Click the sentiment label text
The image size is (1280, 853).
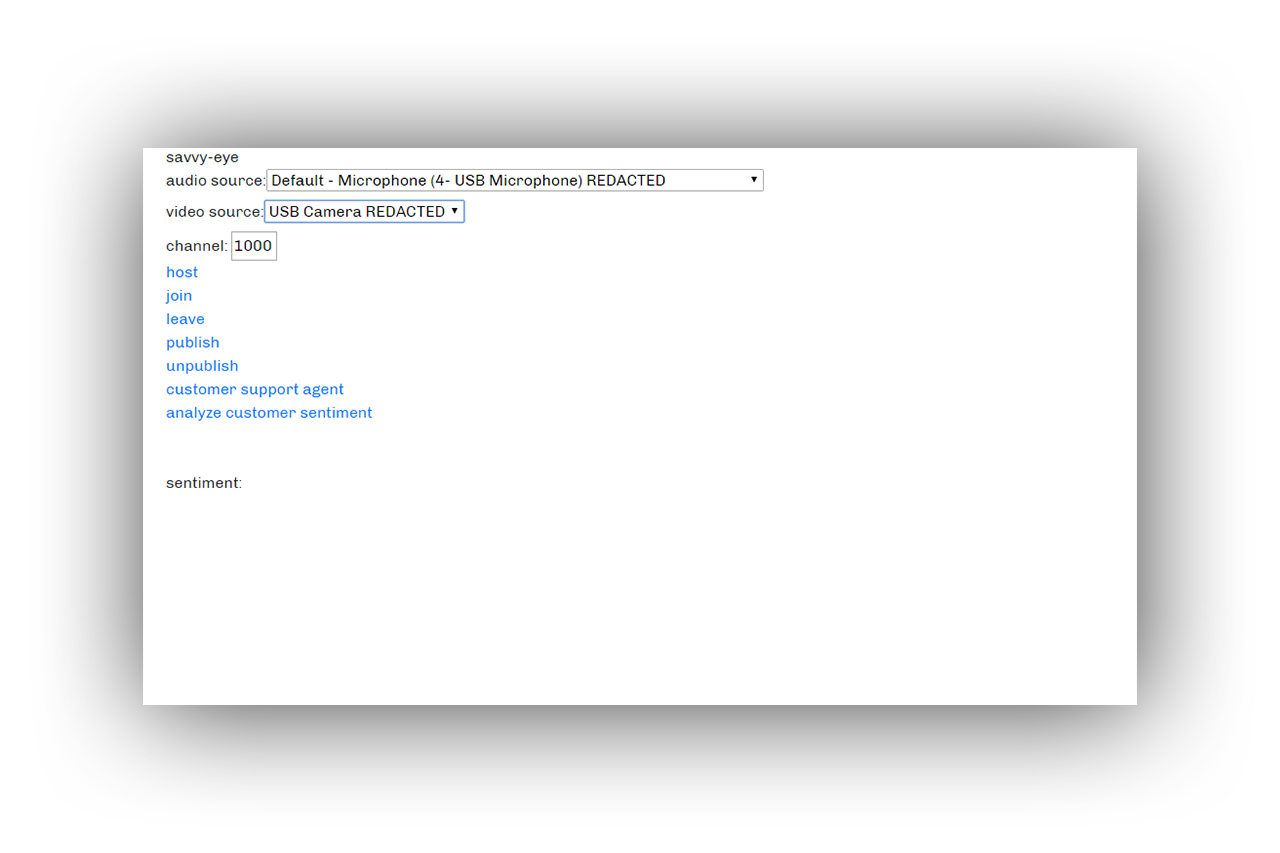coord(204,483)
